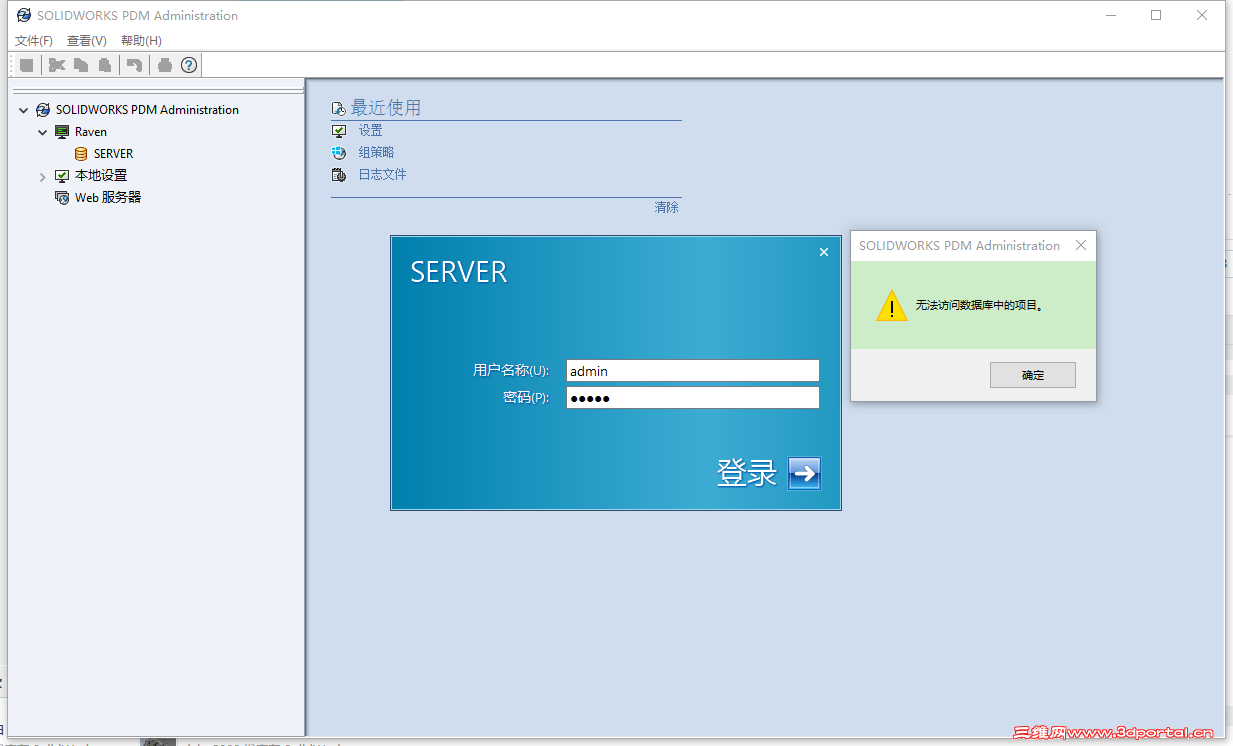Screen dimensions: 1233x746
Task: Click the 日志文件 icon under 最近使用
Action: tap(339, 175)
